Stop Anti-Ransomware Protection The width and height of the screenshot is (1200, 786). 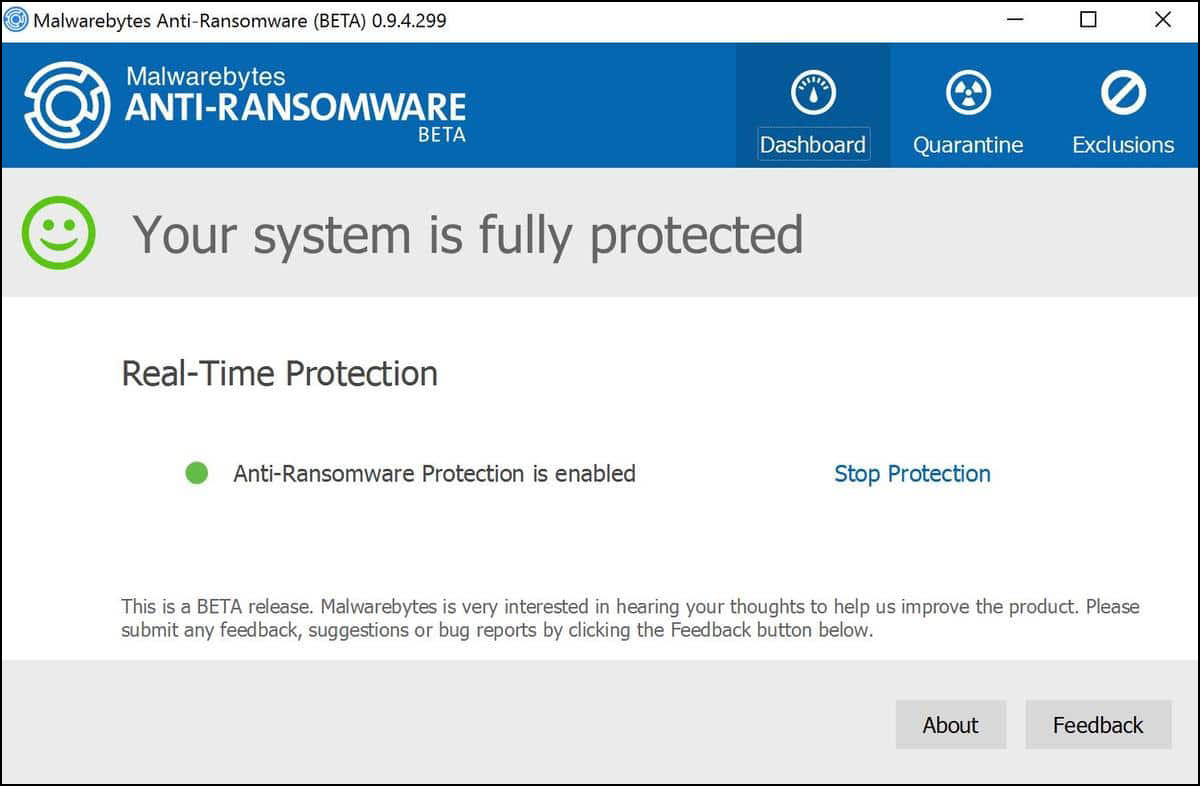[912, 473]
